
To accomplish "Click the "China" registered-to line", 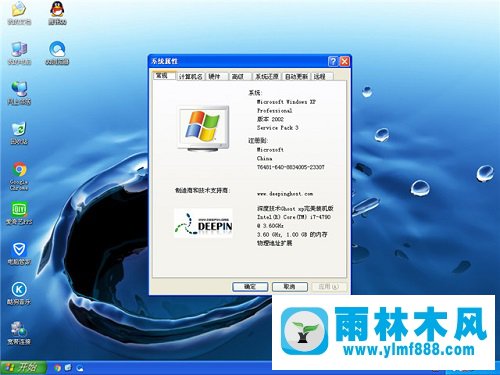I will click(x=264, y=158).
